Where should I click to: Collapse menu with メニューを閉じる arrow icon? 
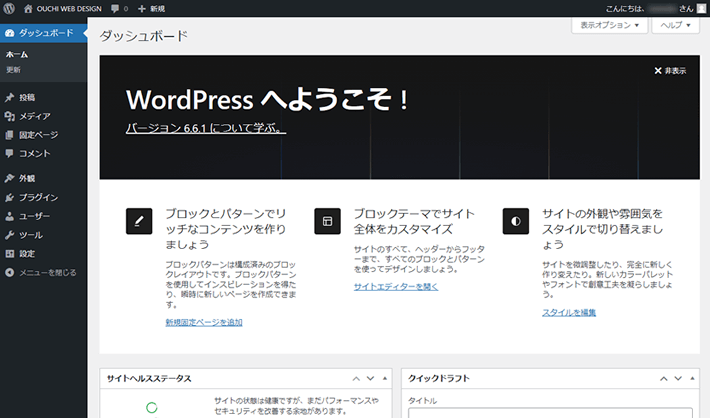[10, 273]
